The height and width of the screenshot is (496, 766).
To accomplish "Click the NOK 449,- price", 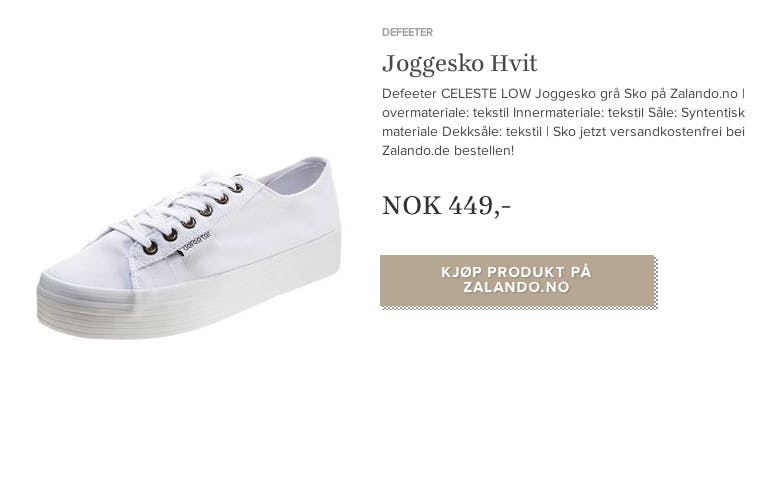I will (446, 205).
